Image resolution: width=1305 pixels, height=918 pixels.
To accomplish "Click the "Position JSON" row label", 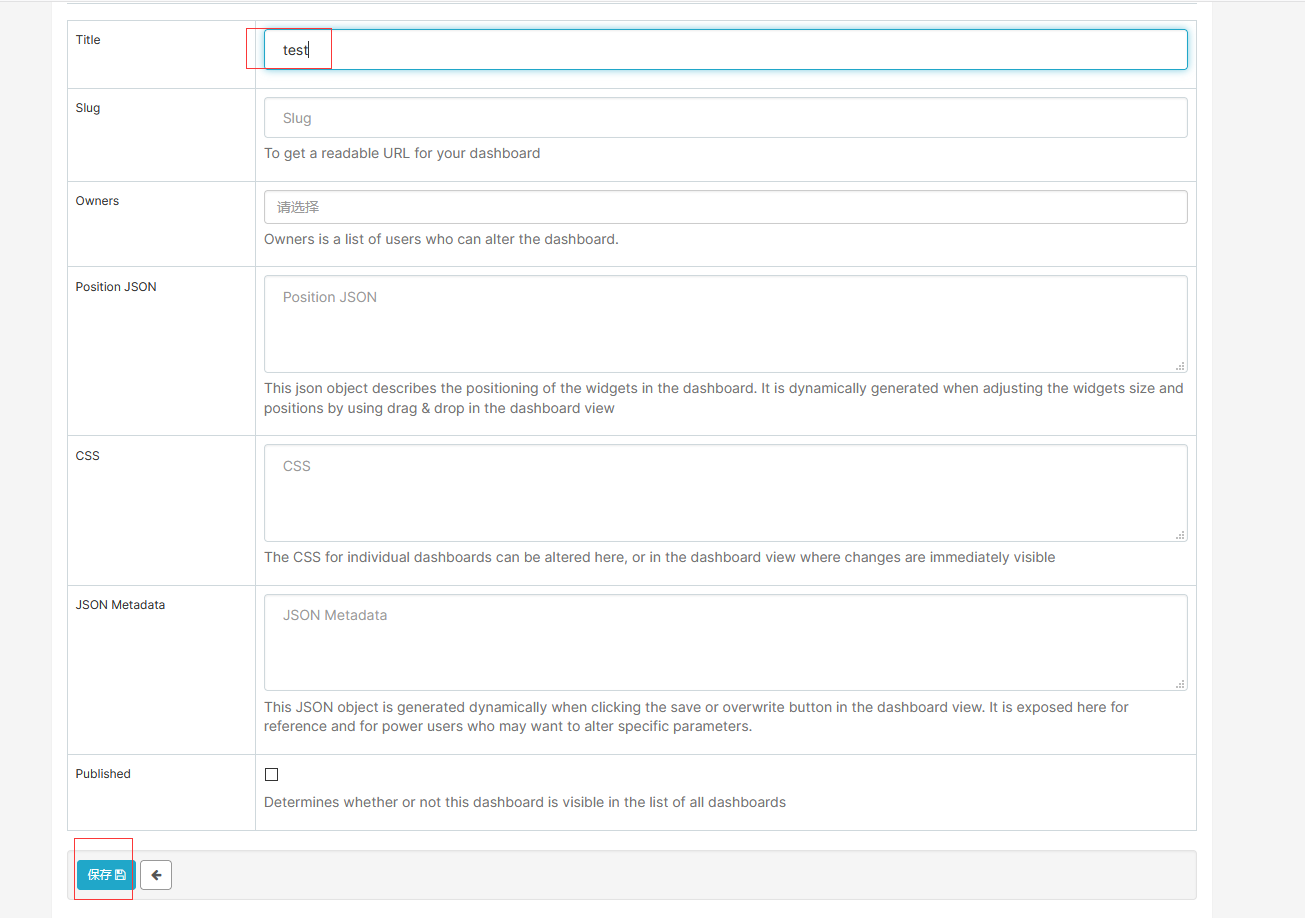I will pos(116,287).
